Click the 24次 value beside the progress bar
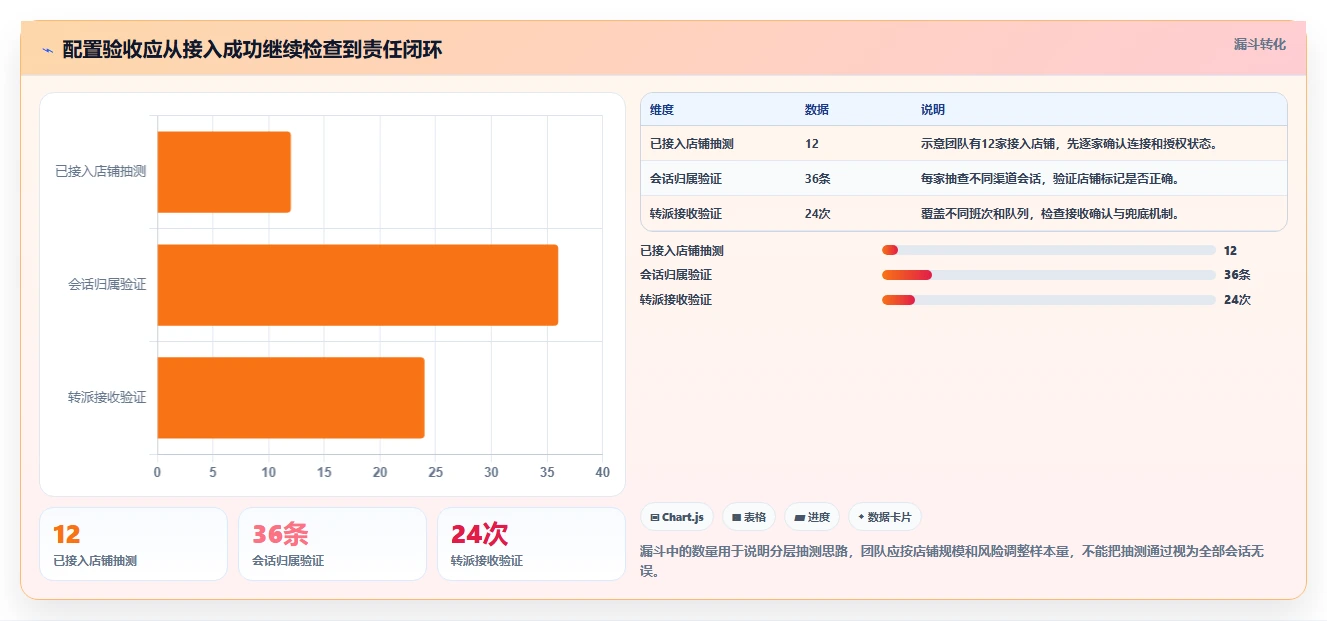1327x621 pixels. pos(1237,300)
